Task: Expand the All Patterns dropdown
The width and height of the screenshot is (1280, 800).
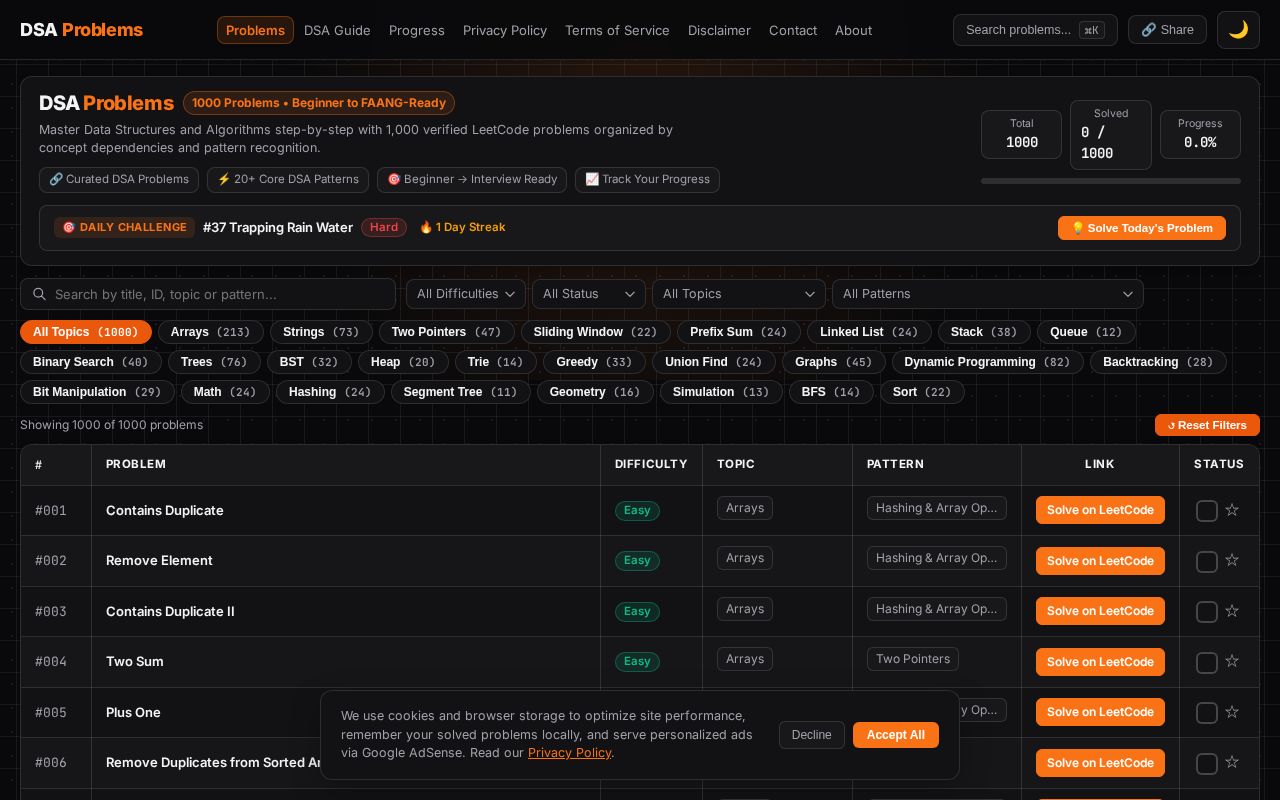Action: [987, 294]
